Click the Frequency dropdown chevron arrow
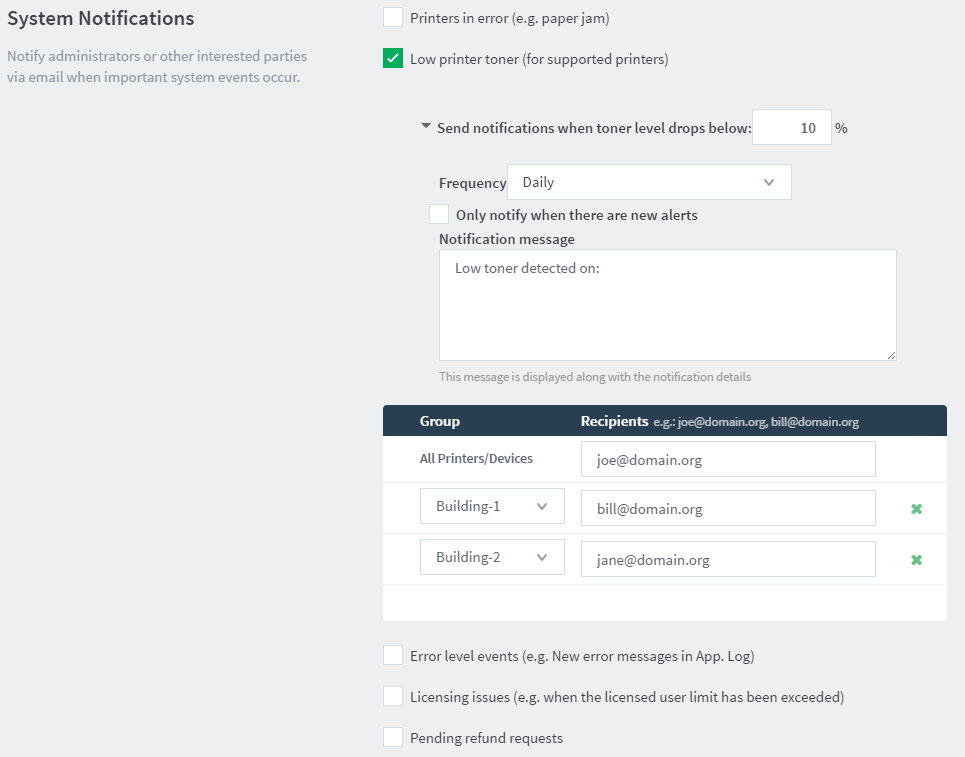 (769, 182)
